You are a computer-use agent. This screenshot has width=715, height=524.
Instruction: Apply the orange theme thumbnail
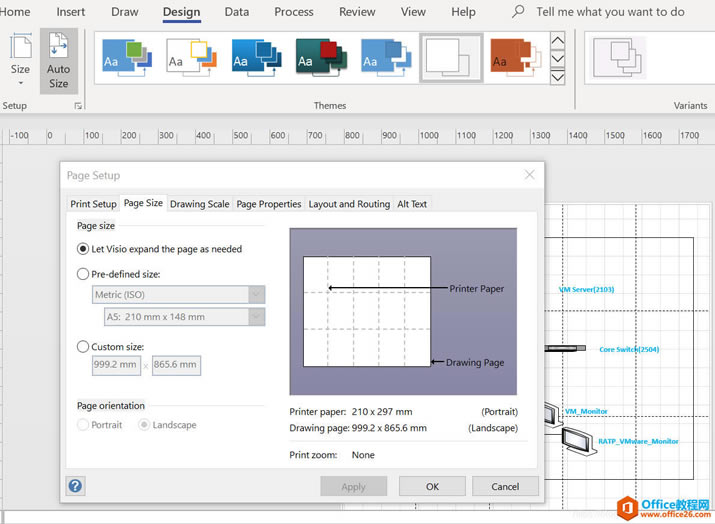click(516, 59)
